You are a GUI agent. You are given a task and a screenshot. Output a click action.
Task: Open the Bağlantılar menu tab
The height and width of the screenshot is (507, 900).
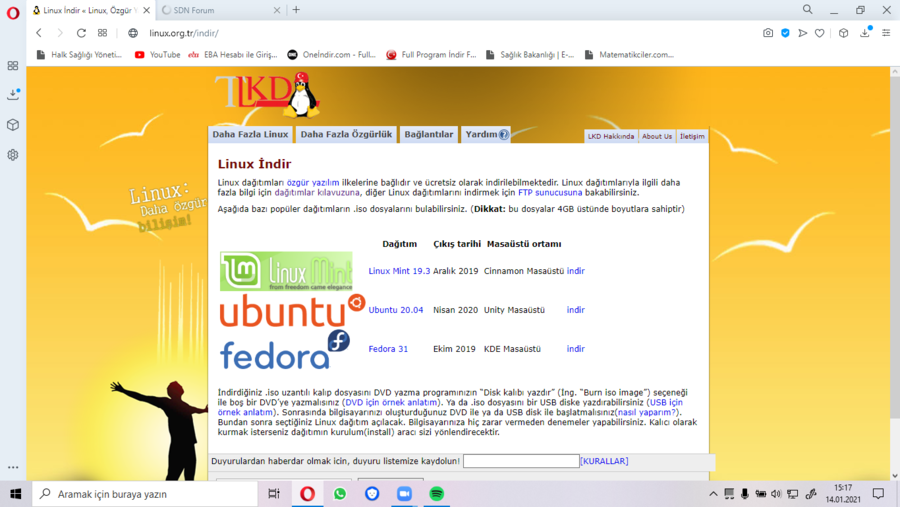(x=429, y=134)
